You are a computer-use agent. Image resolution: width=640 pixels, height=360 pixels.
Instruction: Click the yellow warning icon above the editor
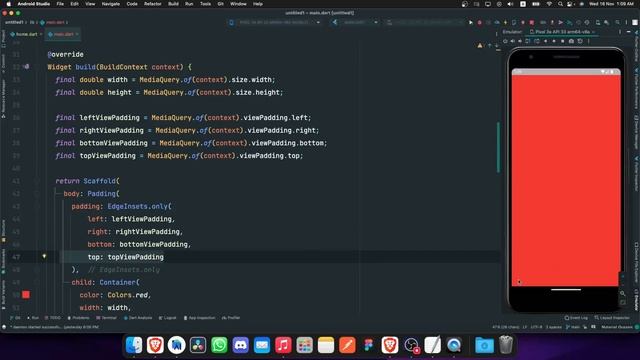[x=480, y=46]
